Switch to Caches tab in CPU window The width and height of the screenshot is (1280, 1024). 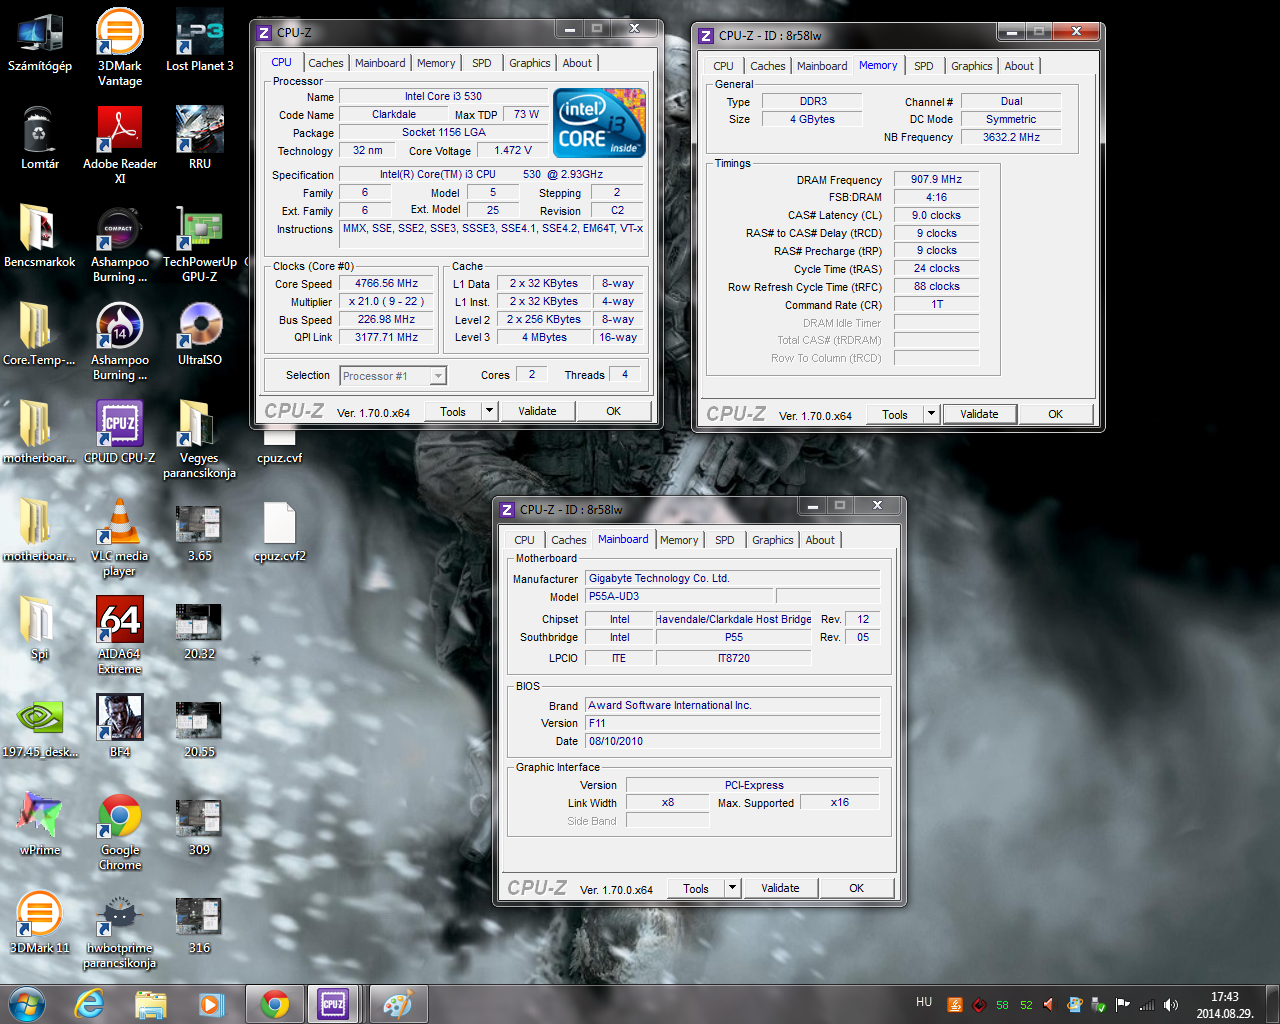[326, 63]
